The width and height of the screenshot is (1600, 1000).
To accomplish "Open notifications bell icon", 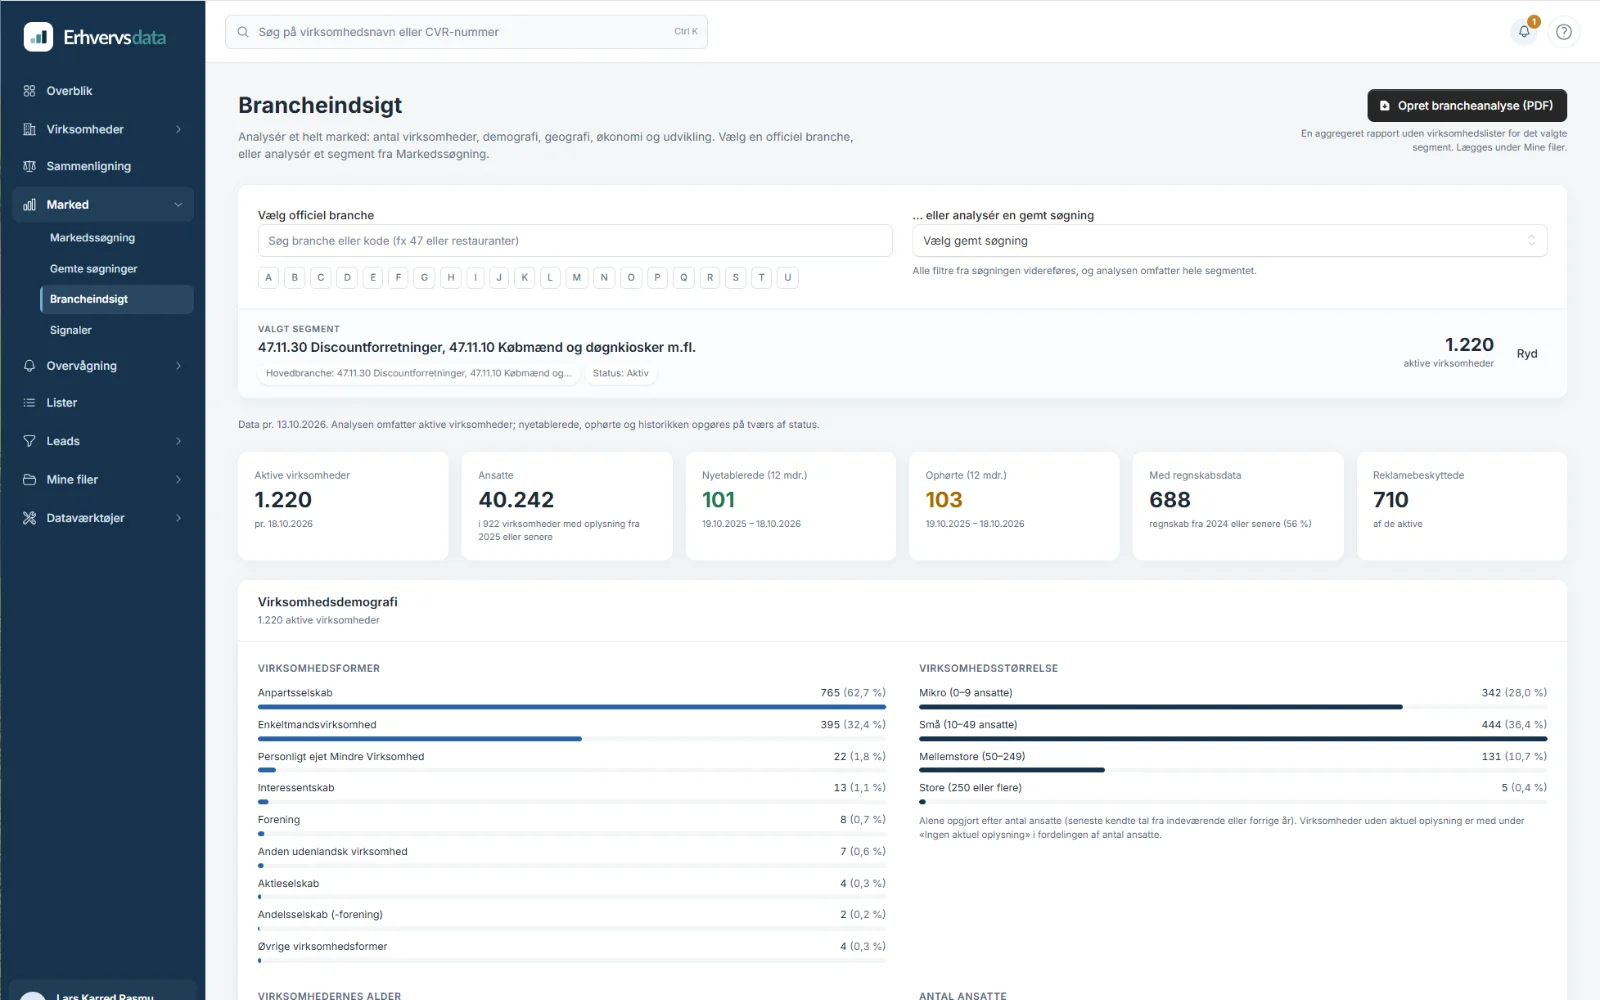I will tap(1524, 31).
